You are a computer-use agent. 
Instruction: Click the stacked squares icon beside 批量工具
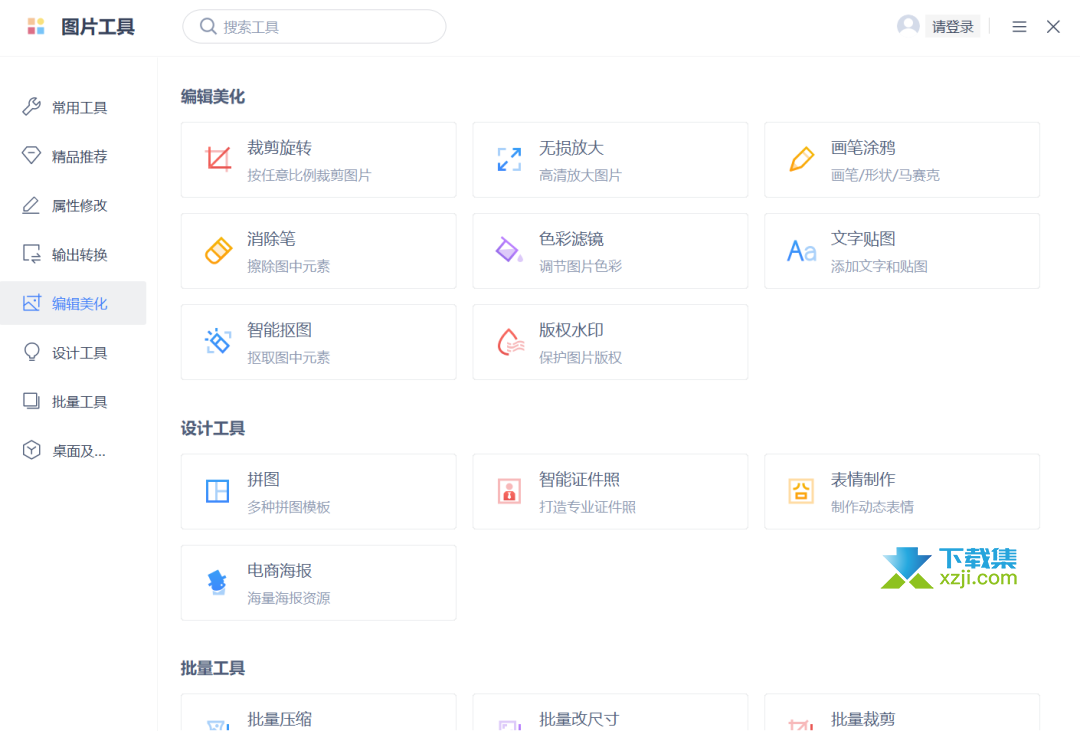click(x=32, y=401)
